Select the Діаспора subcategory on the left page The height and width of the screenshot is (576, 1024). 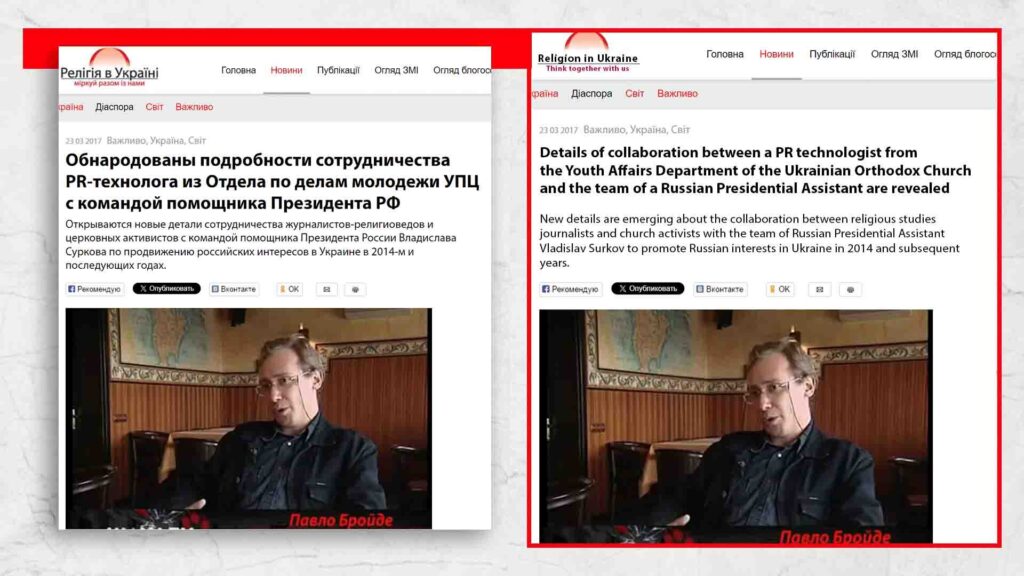tap(114, 107)
